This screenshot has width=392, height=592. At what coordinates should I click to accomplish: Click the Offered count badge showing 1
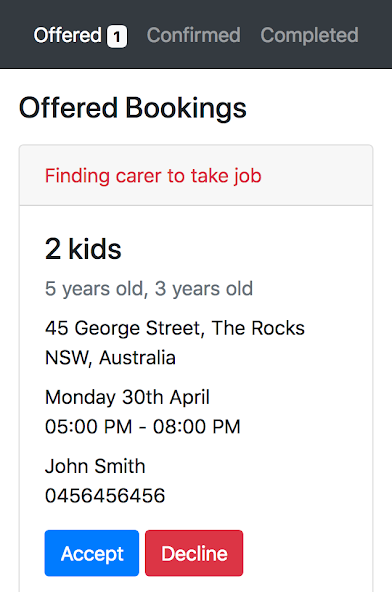pyautogui.click(x=117, y=37)
